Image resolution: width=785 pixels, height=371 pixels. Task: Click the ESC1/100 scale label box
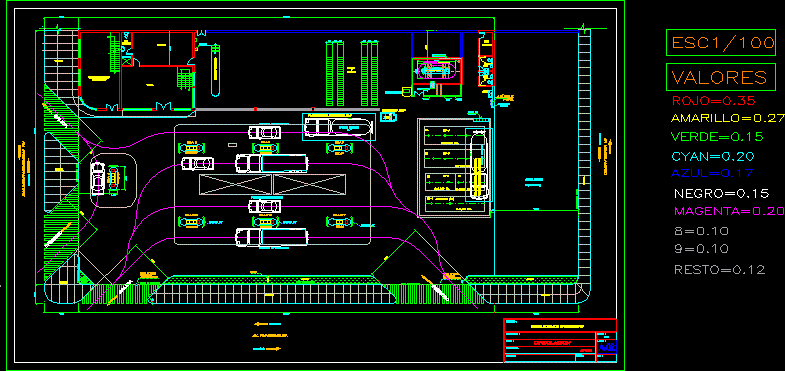pyautogui.click(x=720, y=42)
